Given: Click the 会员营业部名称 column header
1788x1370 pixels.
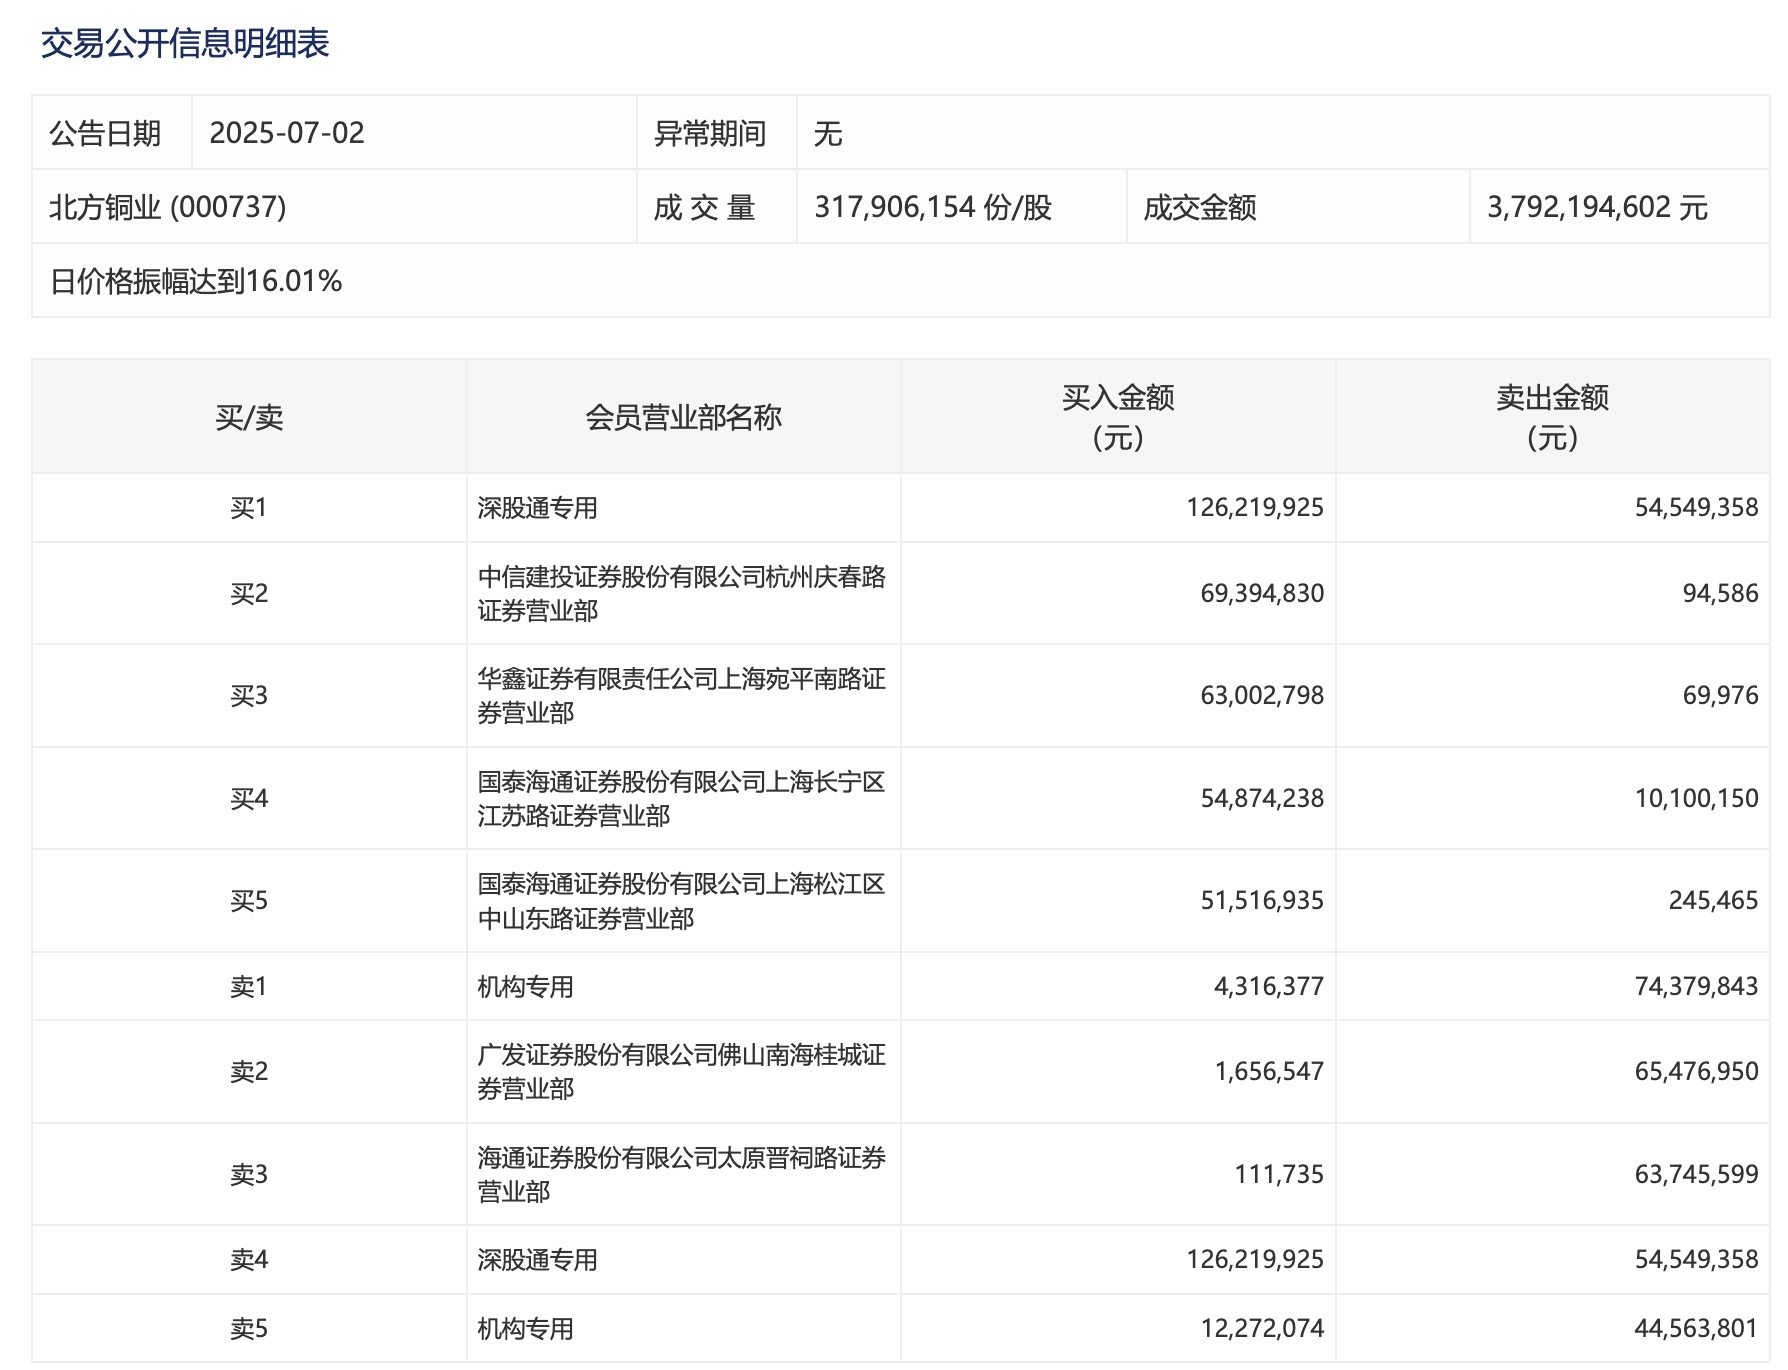Looking at the screenshot, I should [684, 417].
